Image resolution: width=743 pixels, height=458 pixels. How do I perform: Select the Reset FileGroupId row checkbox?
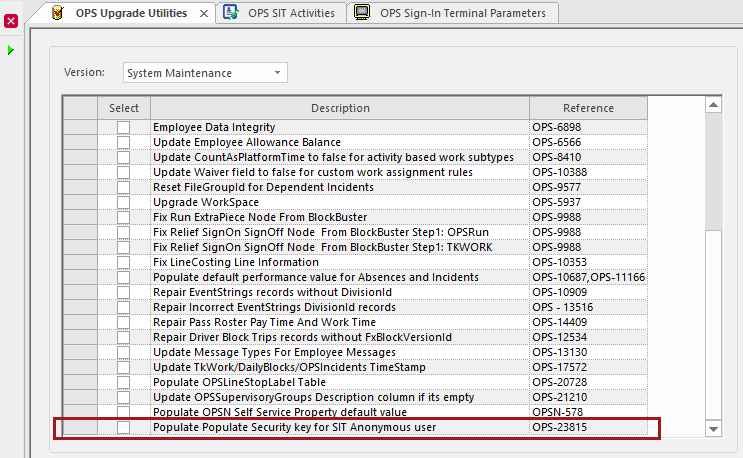point(124,187)
